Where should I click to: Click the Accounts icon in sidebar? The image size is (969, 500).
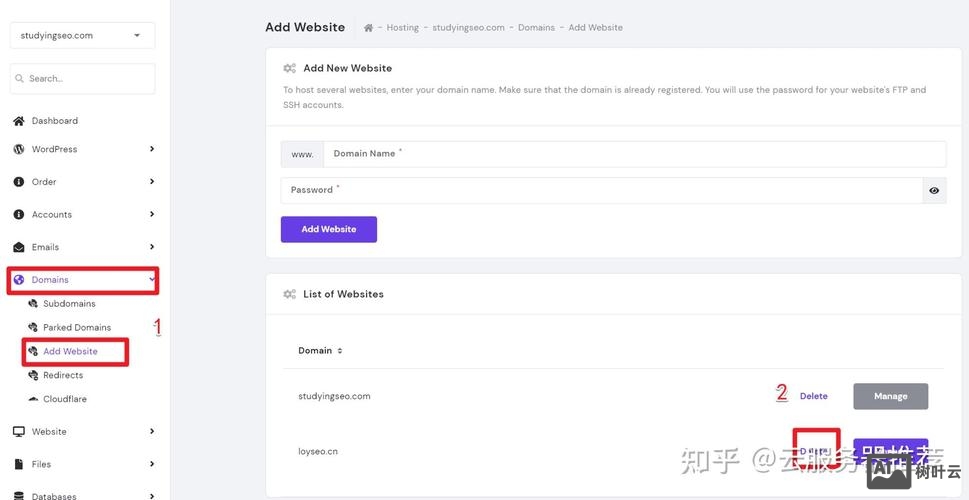(18, 214)
